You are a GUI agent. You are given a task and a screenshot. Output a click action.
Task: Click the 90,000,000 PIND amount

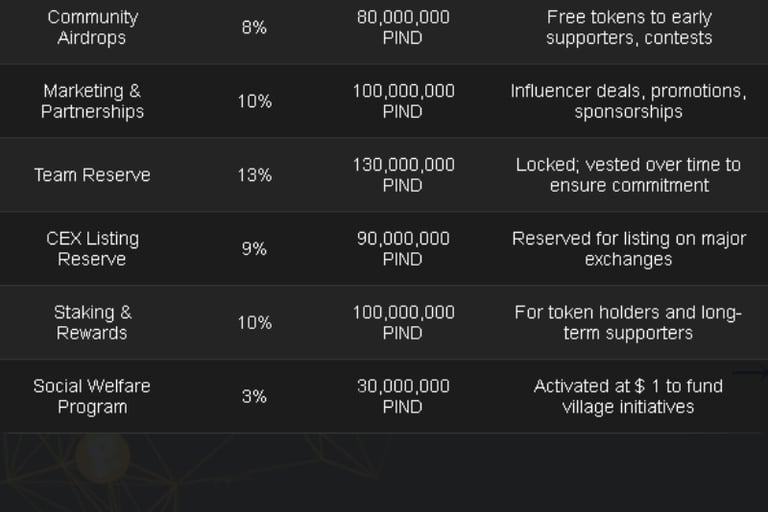[403, 249]
